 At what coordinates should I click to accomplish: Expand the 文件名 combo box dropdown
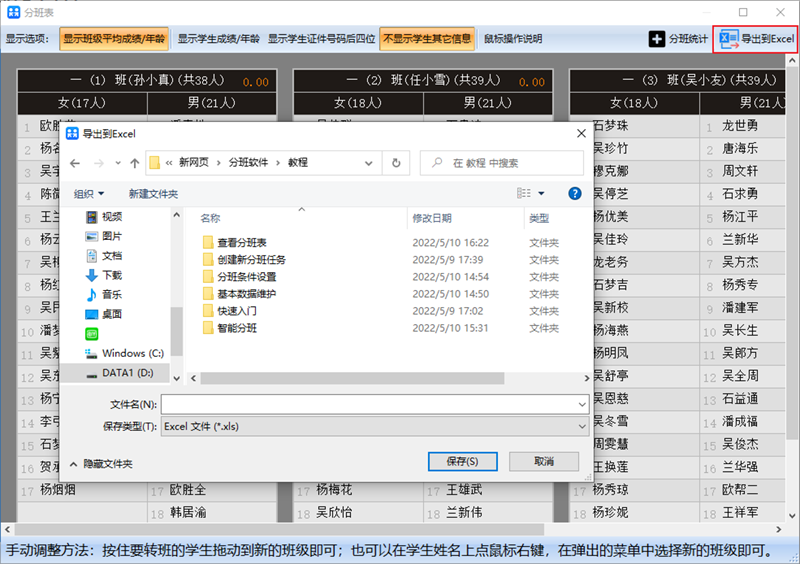point(582,404)
